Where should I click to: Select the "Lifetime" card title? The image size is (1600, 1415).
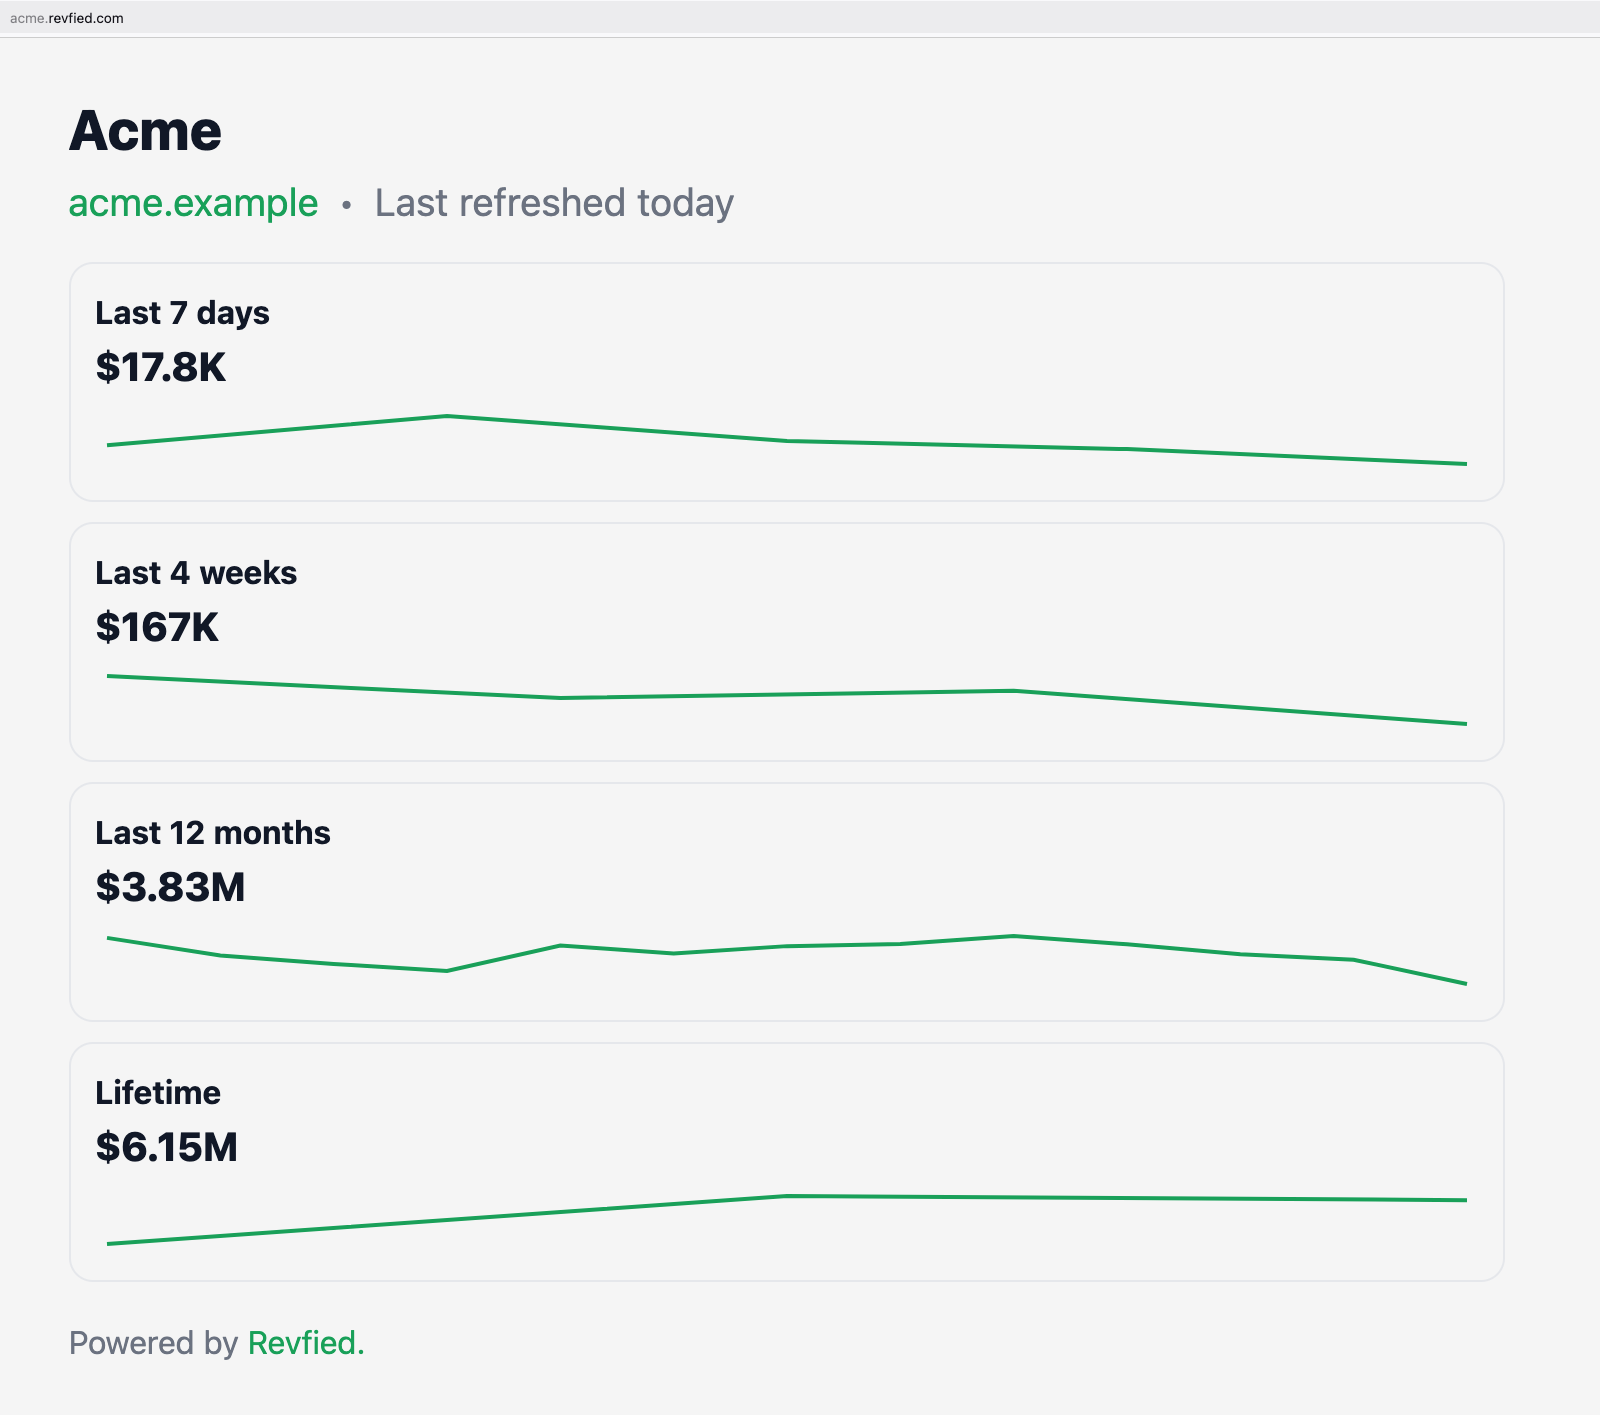click(158, 1093)
